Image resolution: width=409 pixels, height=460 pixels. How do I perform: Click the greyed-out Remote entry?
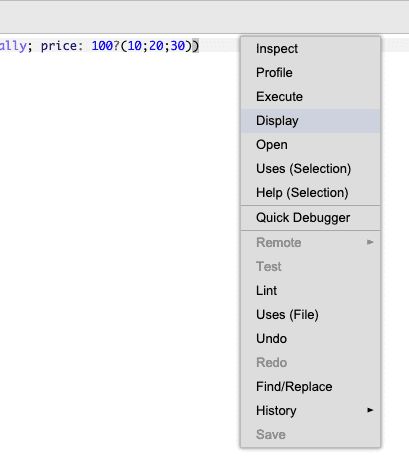coord(310,243)
